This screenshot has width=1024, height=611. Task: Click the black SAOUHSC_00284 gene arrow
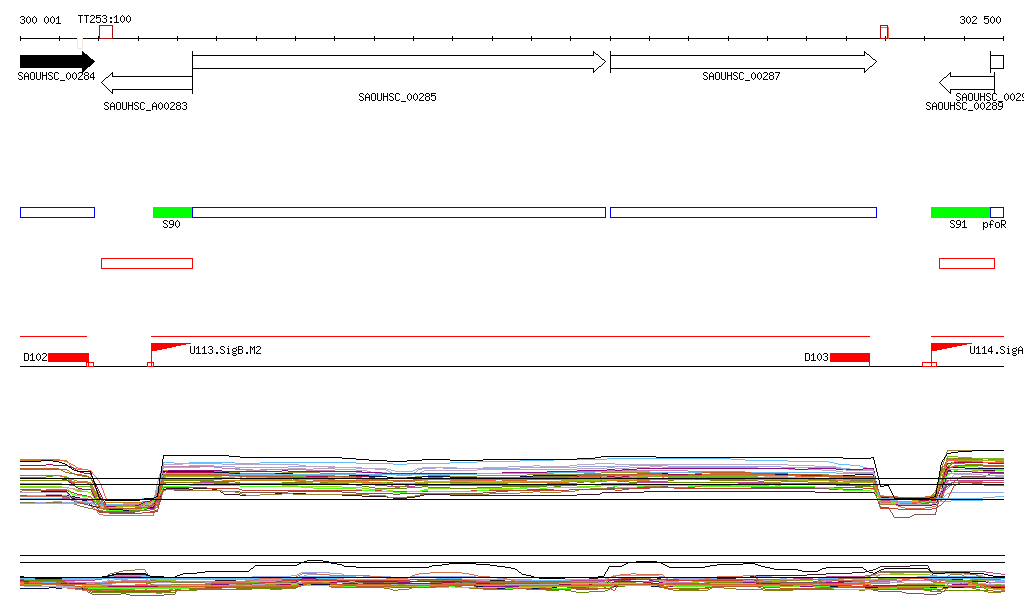pyautogui.click(x=56, y=62)
